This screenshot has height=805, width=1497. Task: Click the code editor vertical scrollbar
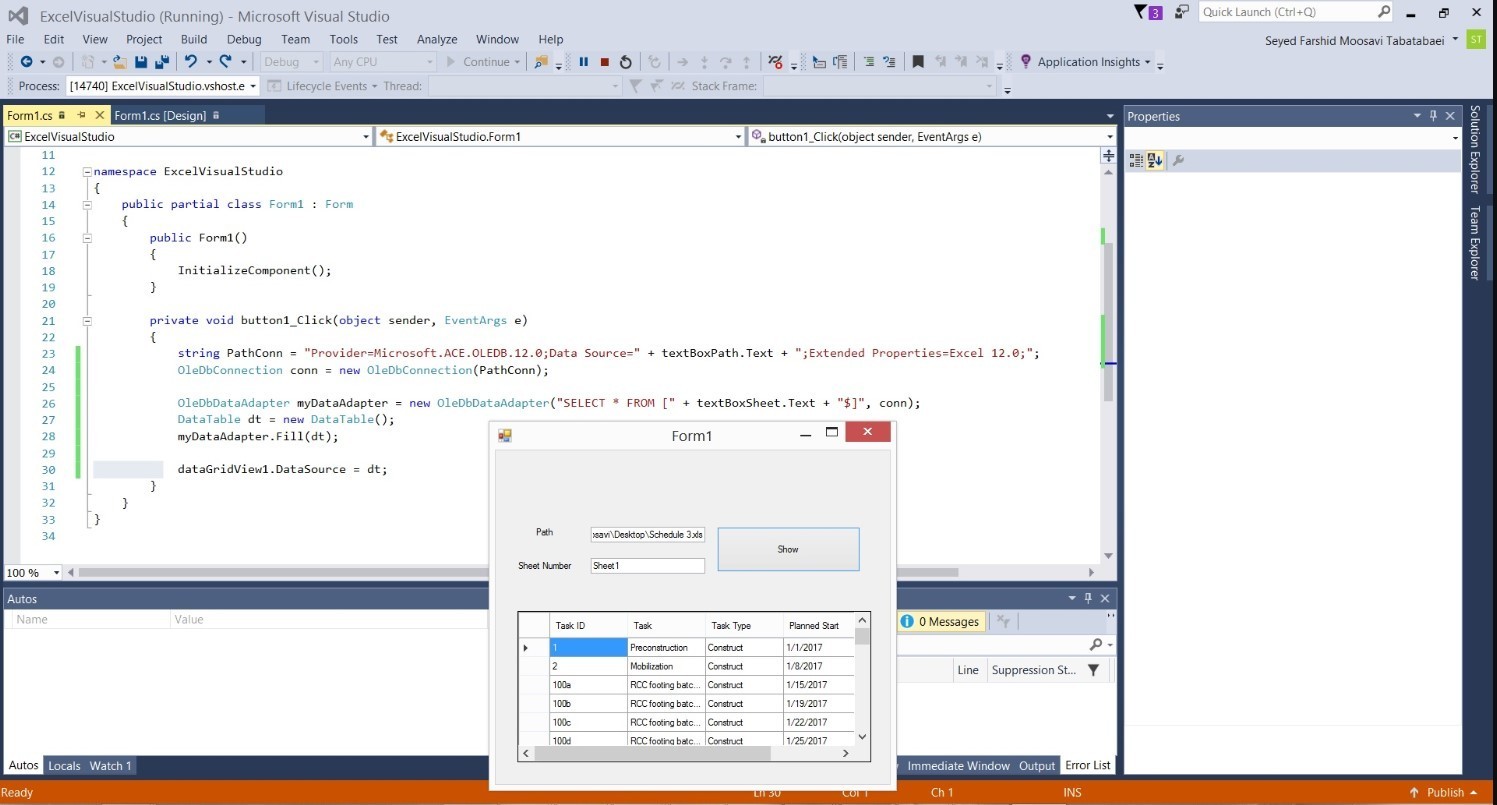1108,322
